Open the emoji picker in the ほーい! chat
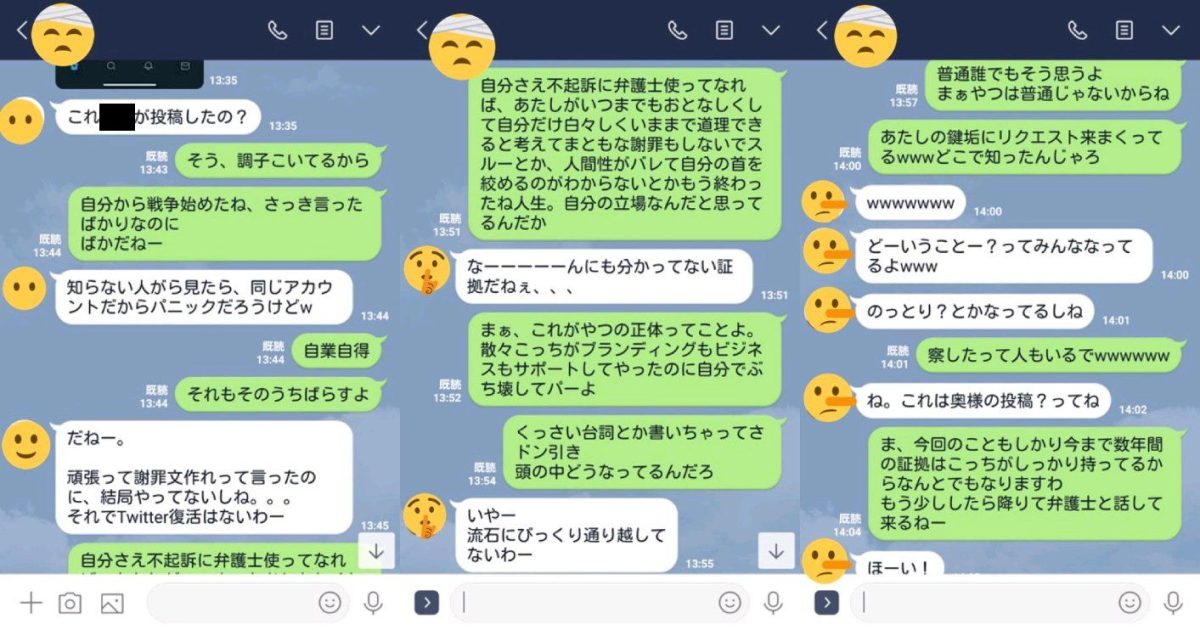Viewport: 1200px width, 630px height. pos(1130,603)
